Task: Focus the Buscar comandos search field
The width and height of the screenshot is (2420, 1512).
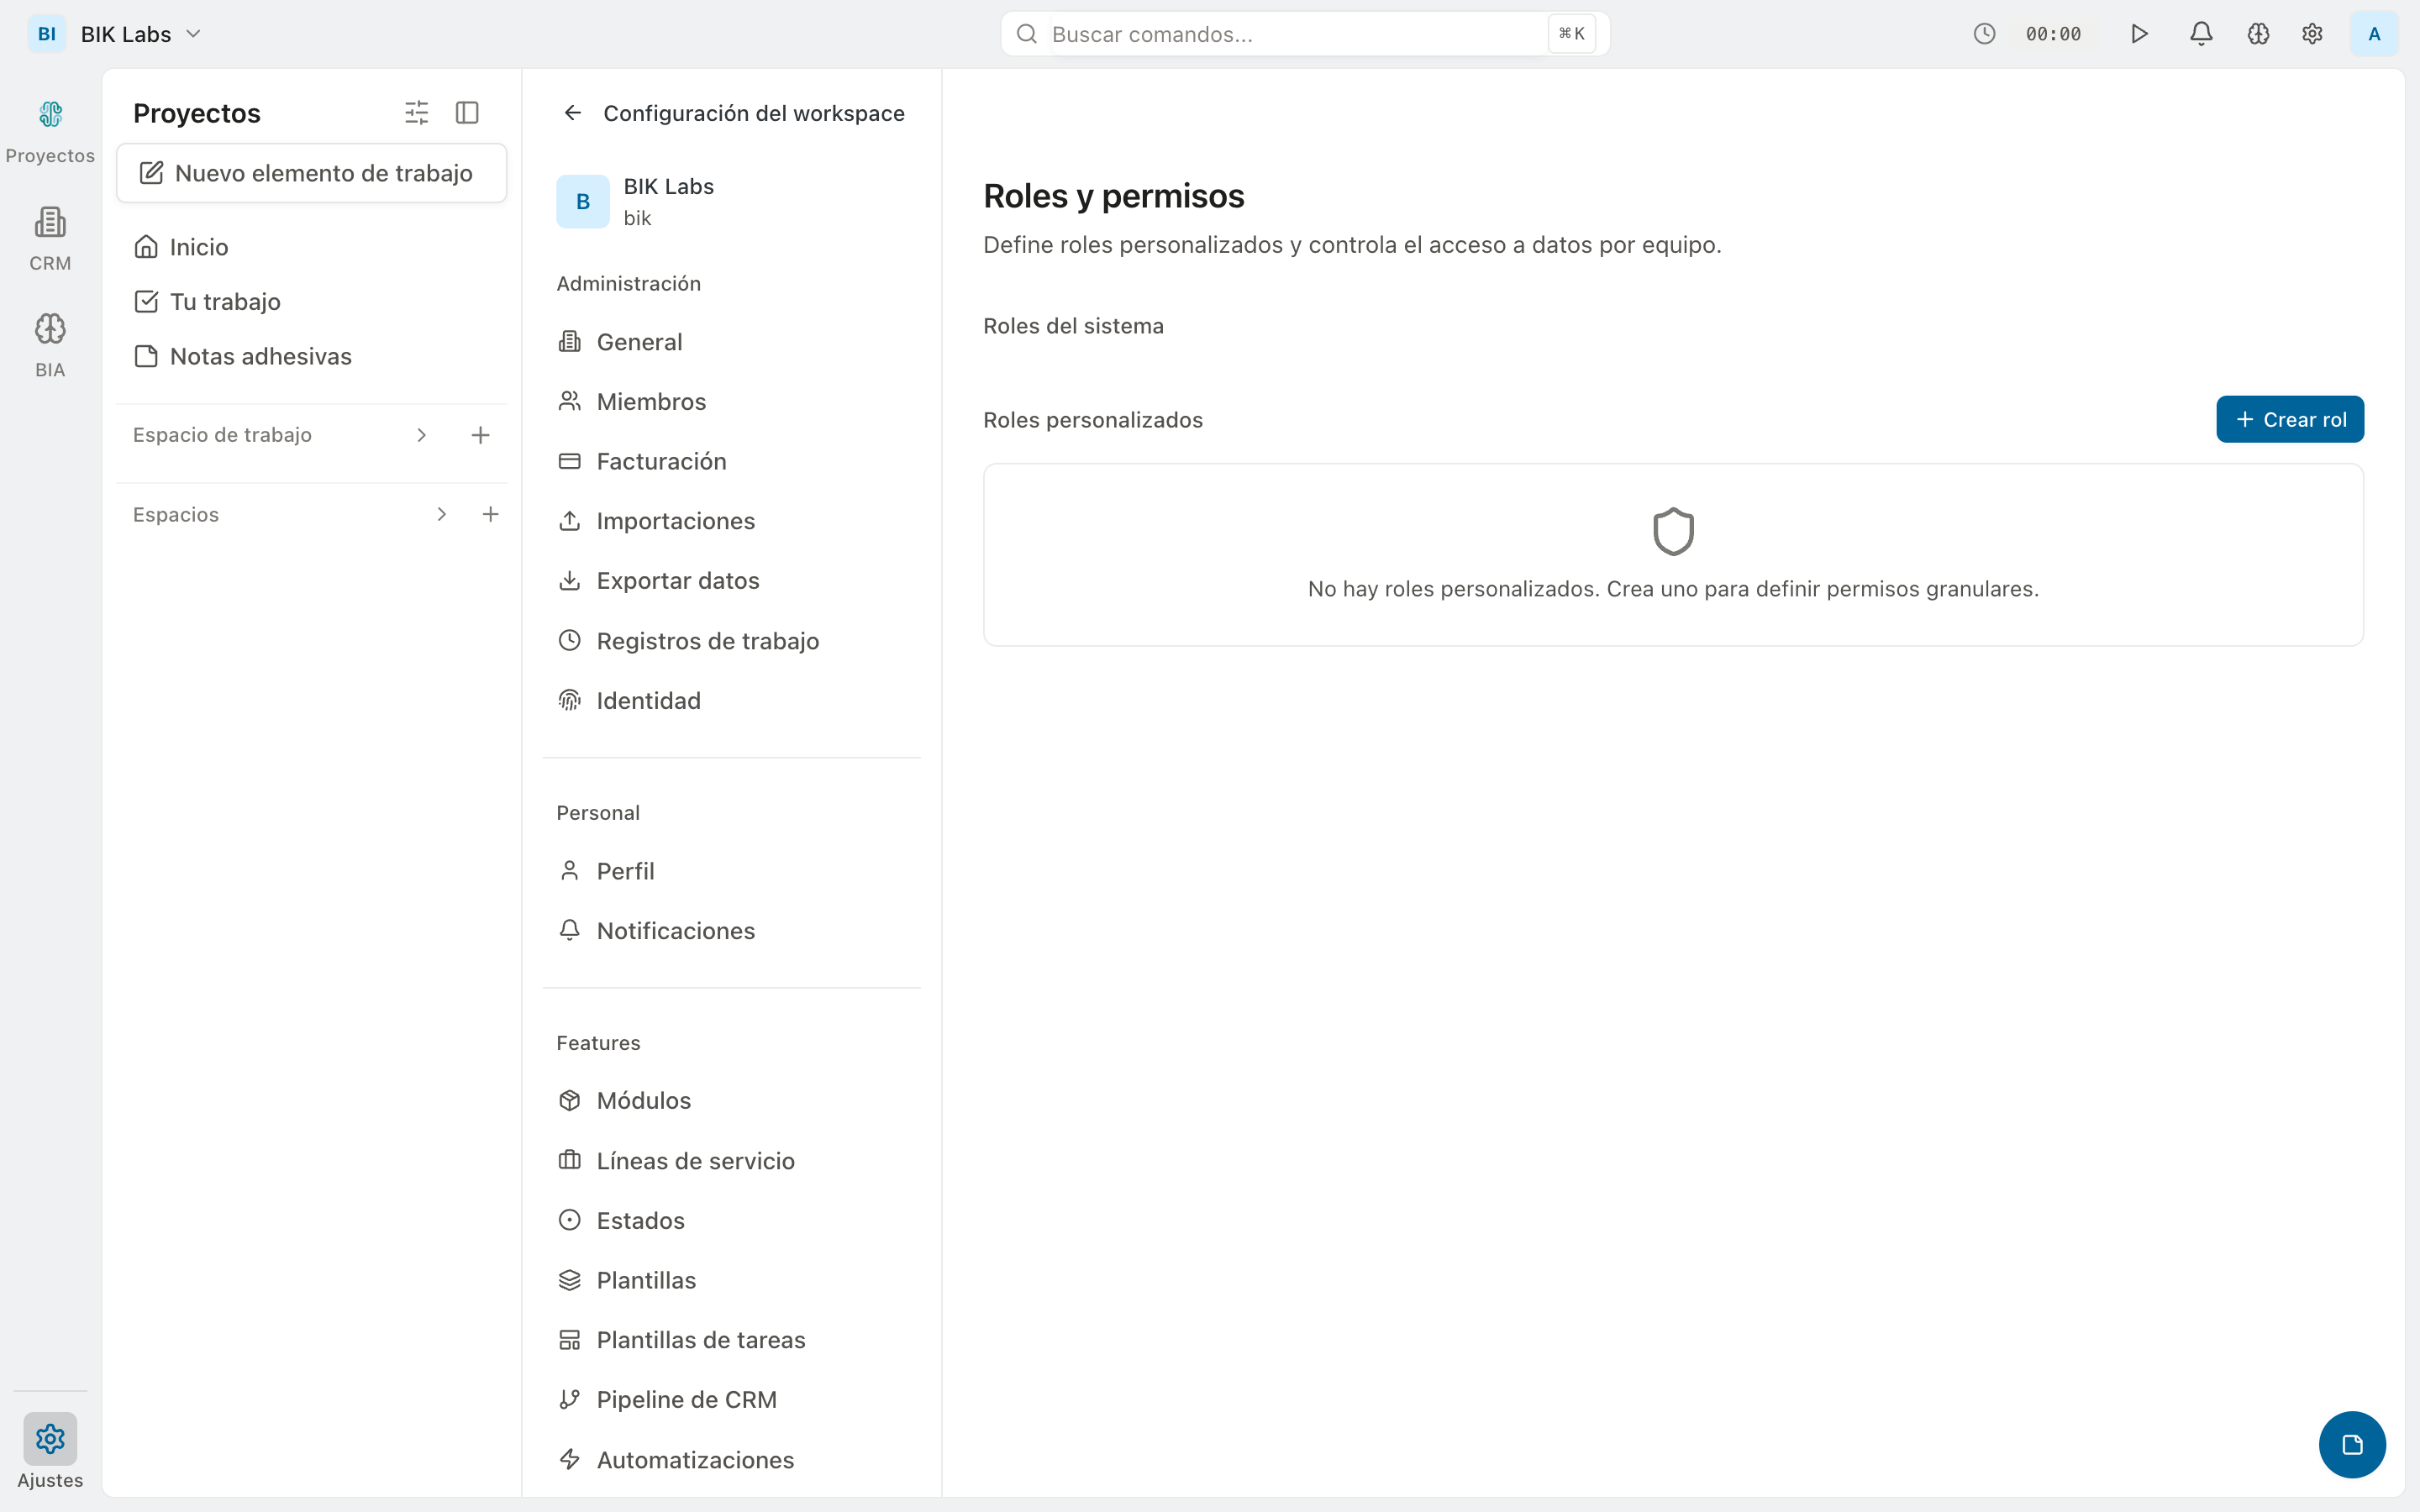Action: [x=1290, y=34]
